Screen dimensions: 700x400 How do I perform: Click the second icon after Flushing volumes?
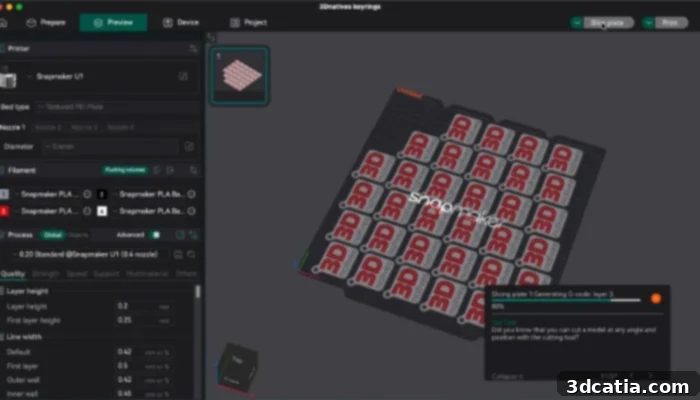pyautogui.click(x=170, y=170)
